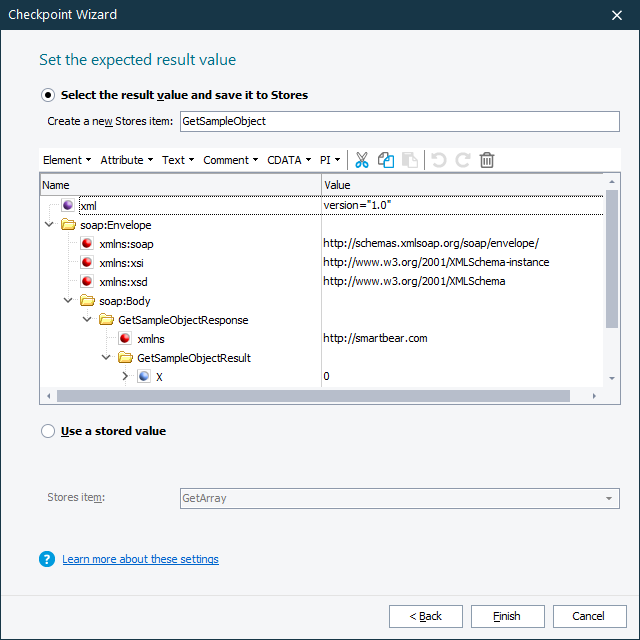Select the 'save it to Stores' radio button
Viewport: 640px width, 640px height.
coord(48,95)
